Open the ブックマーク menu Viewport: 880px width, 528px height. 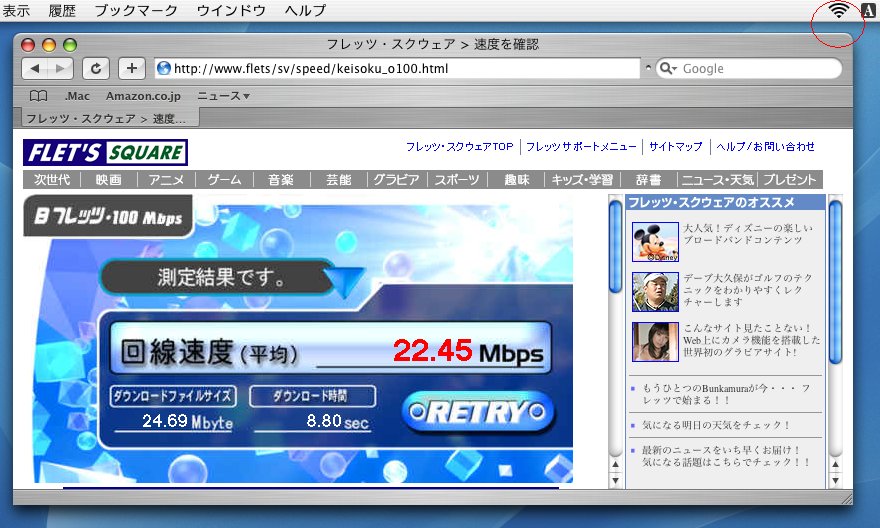tap(136, 10)
